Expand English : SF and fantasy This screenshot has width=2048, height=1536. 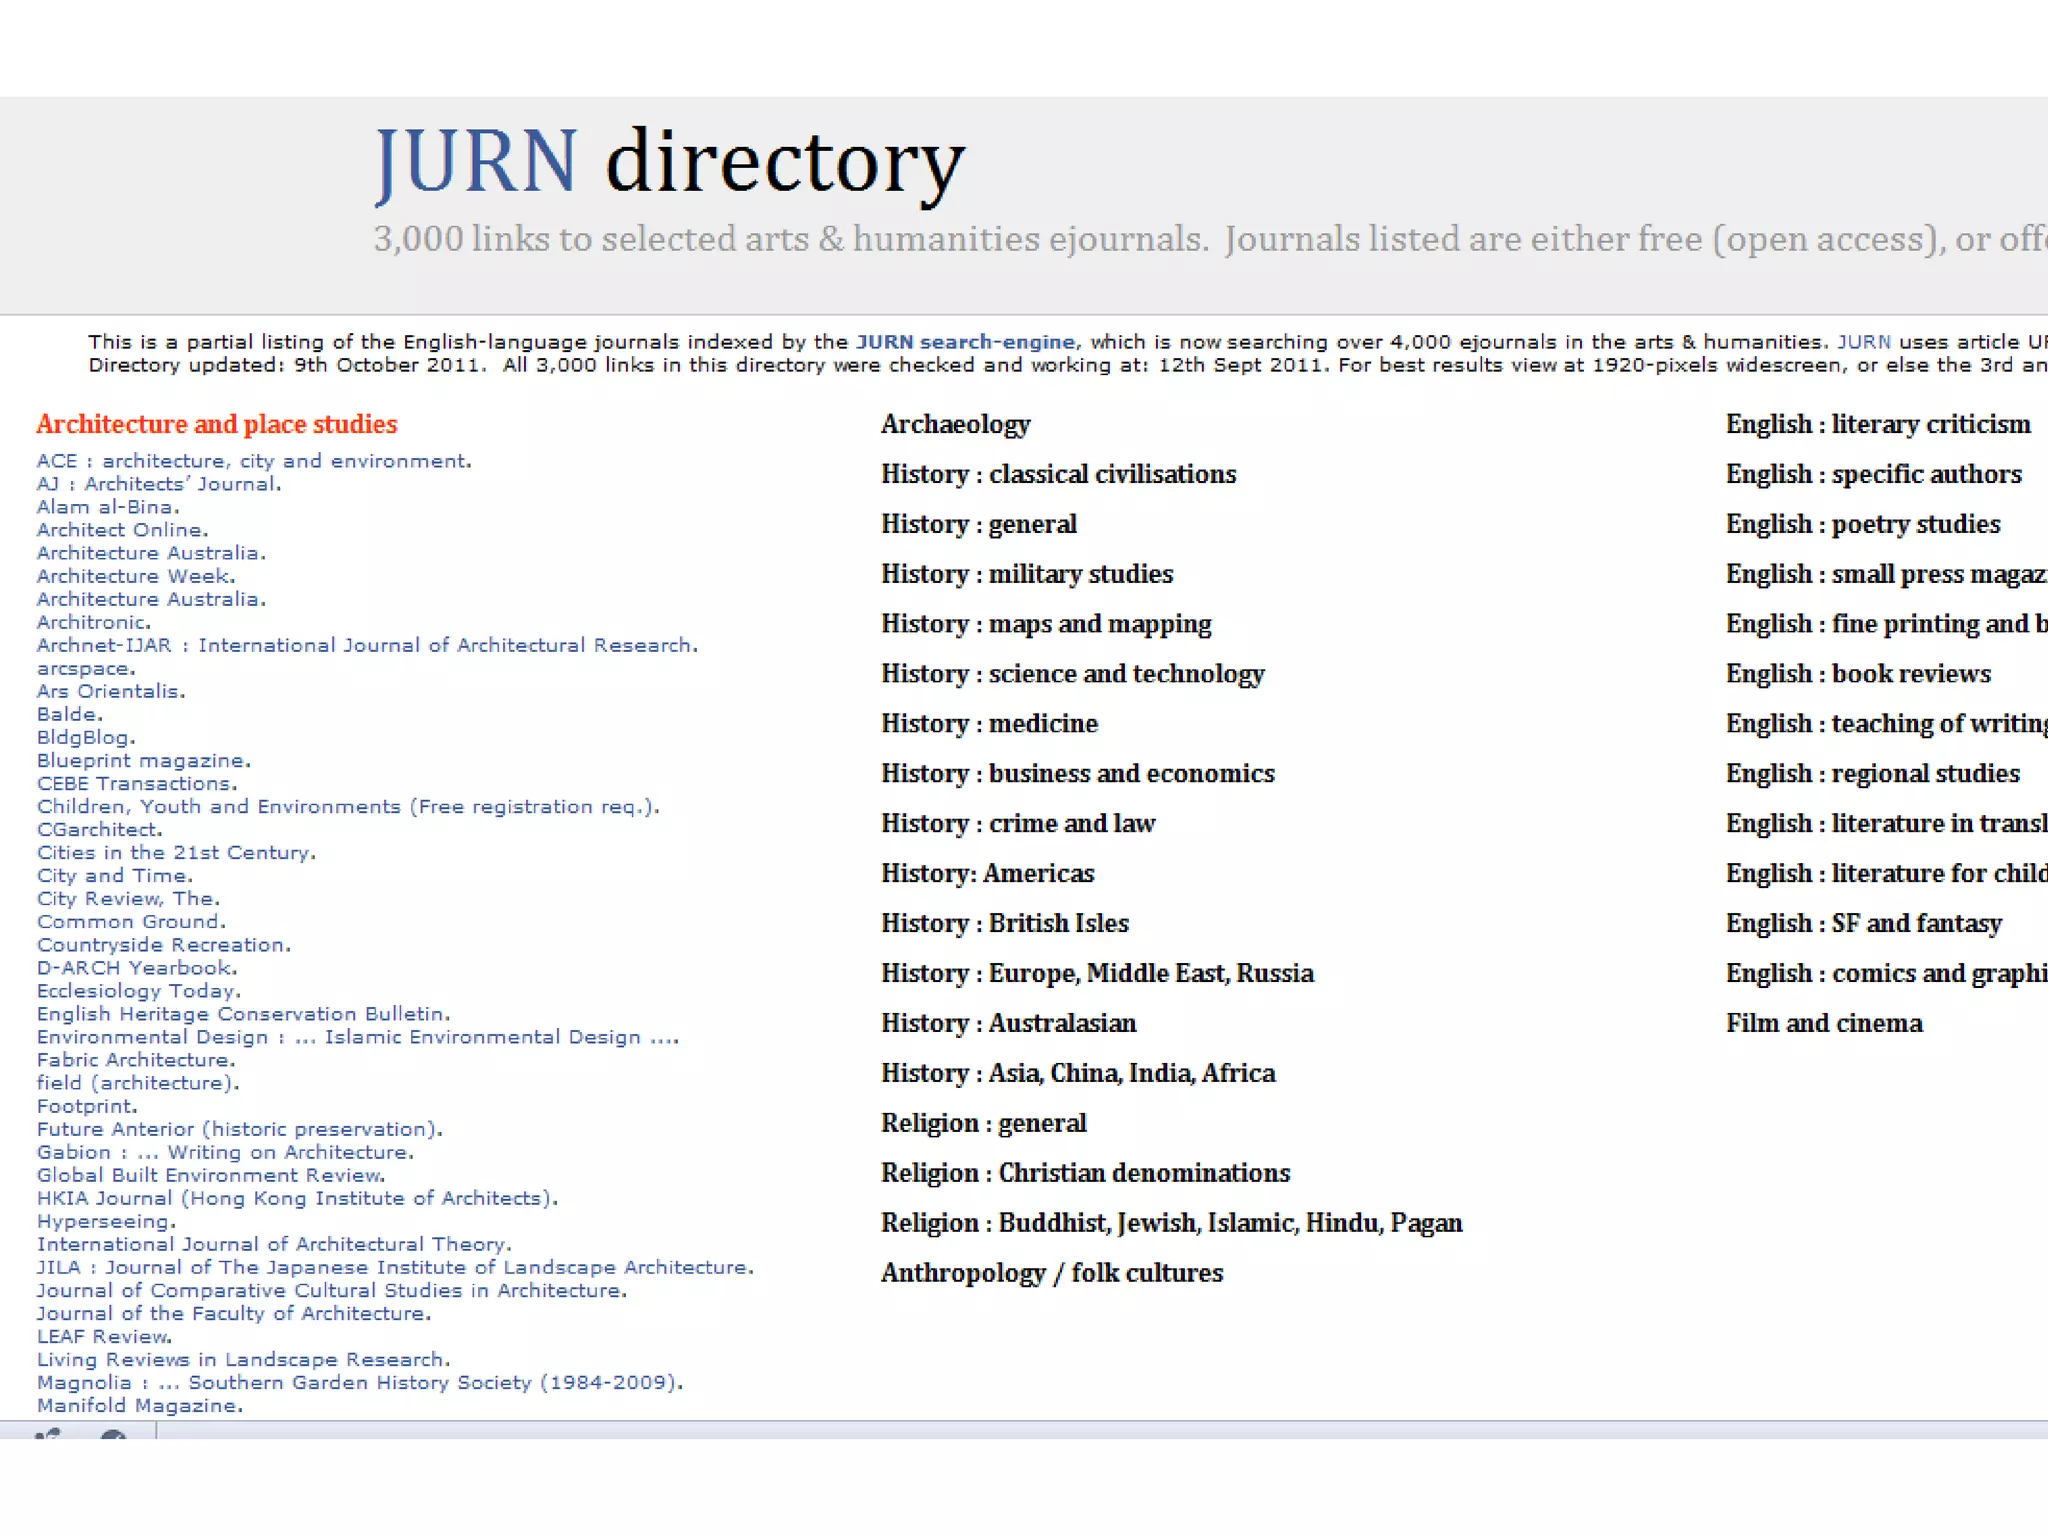(x=1863, y=923)
